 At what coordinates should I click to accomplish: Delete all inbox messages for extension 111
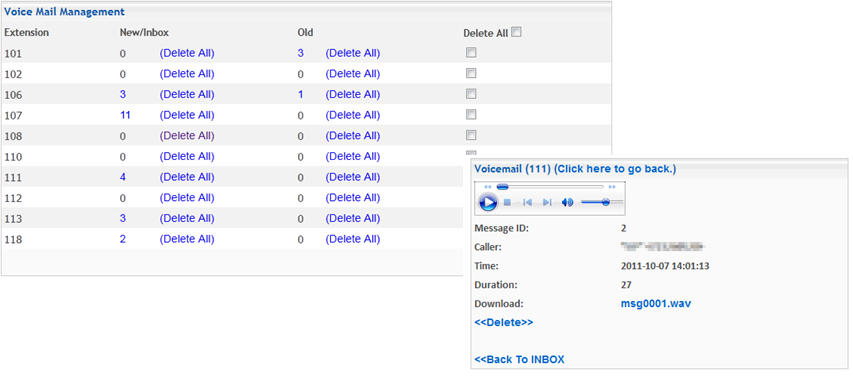pyautogui.click(x=187, y=177)
